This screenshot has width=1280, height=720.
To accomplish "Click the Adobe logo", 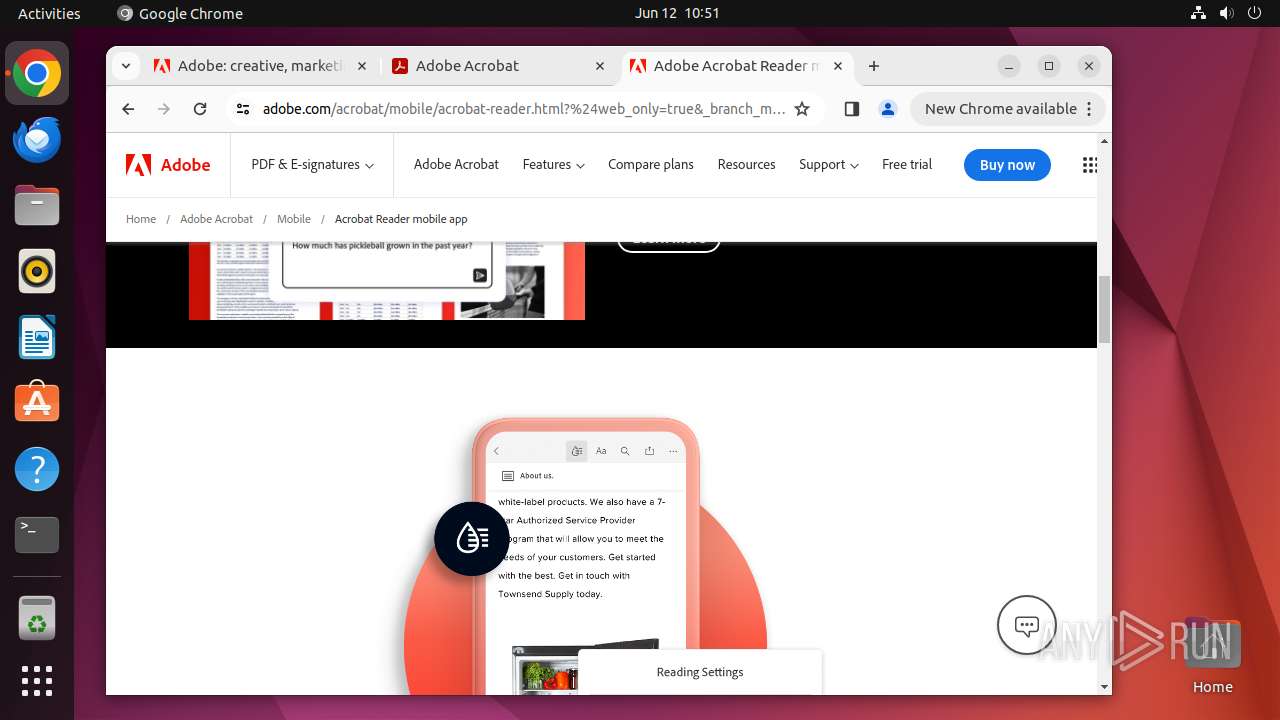I will (x=168, y=165).
